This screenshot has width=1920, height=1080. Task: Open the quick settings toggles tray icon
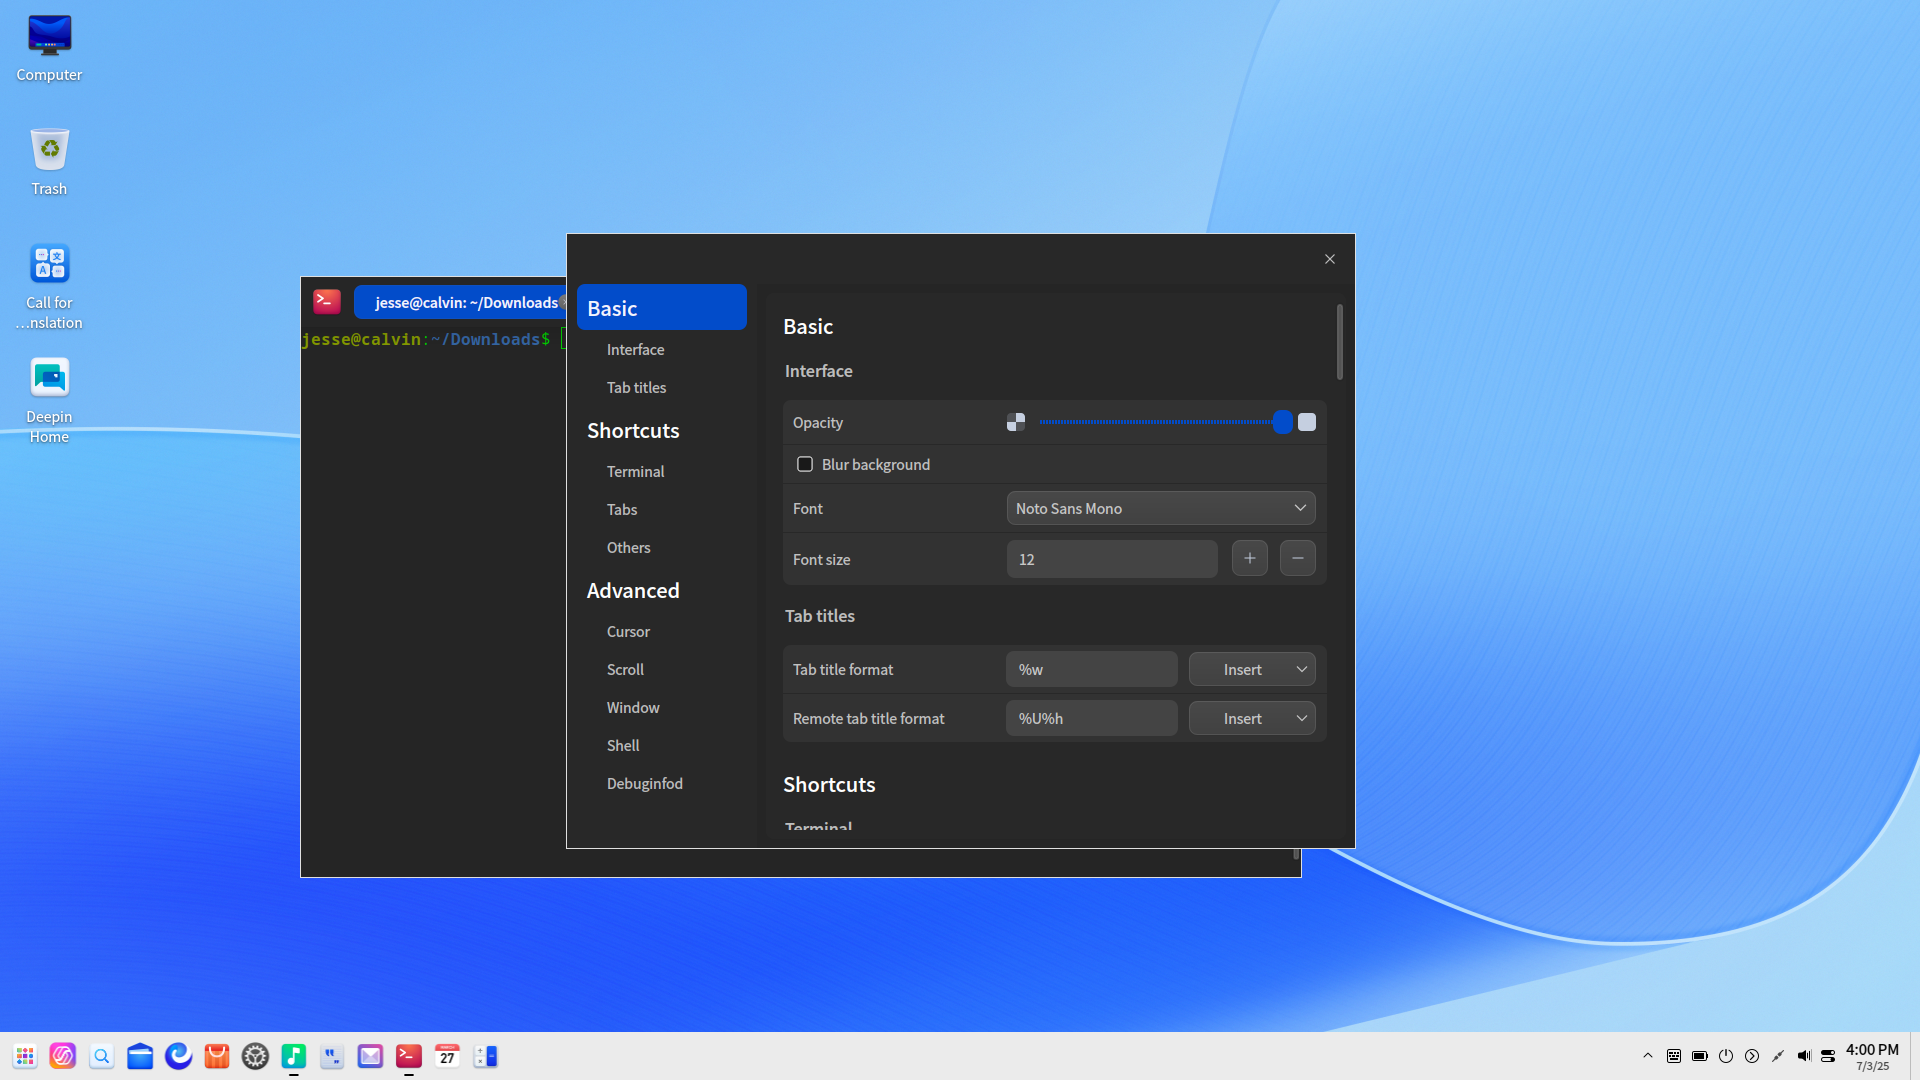1828,1056
